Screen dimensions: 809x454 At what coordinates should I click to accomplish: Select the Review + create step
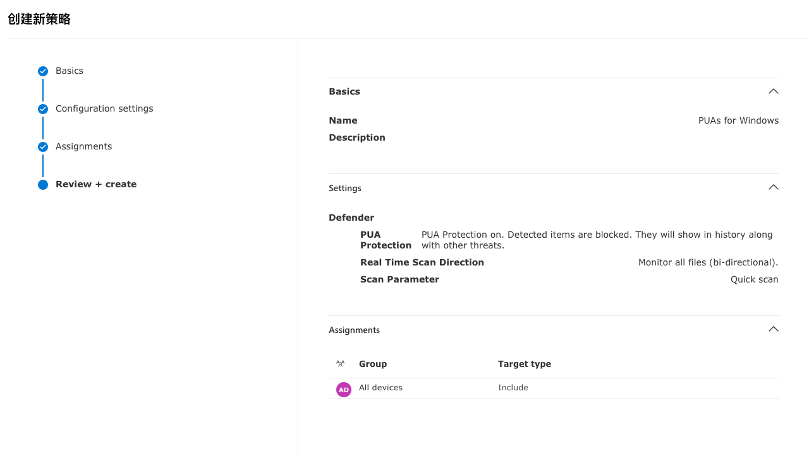click(96, 184)
